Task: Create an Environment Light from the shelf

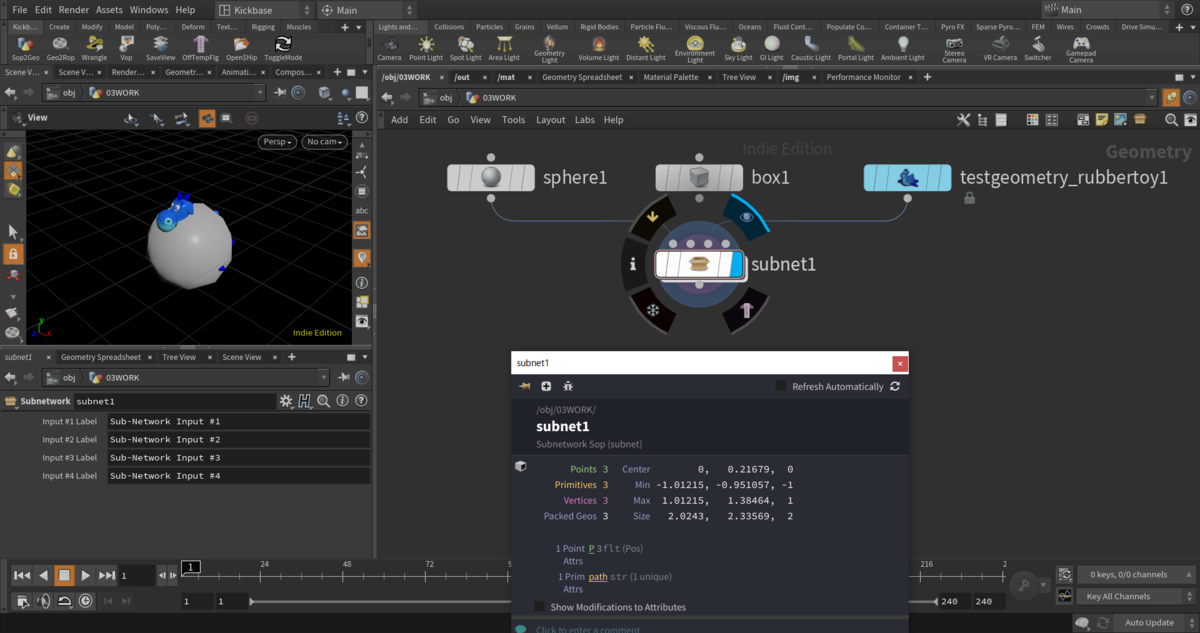Action: [695, 50]
